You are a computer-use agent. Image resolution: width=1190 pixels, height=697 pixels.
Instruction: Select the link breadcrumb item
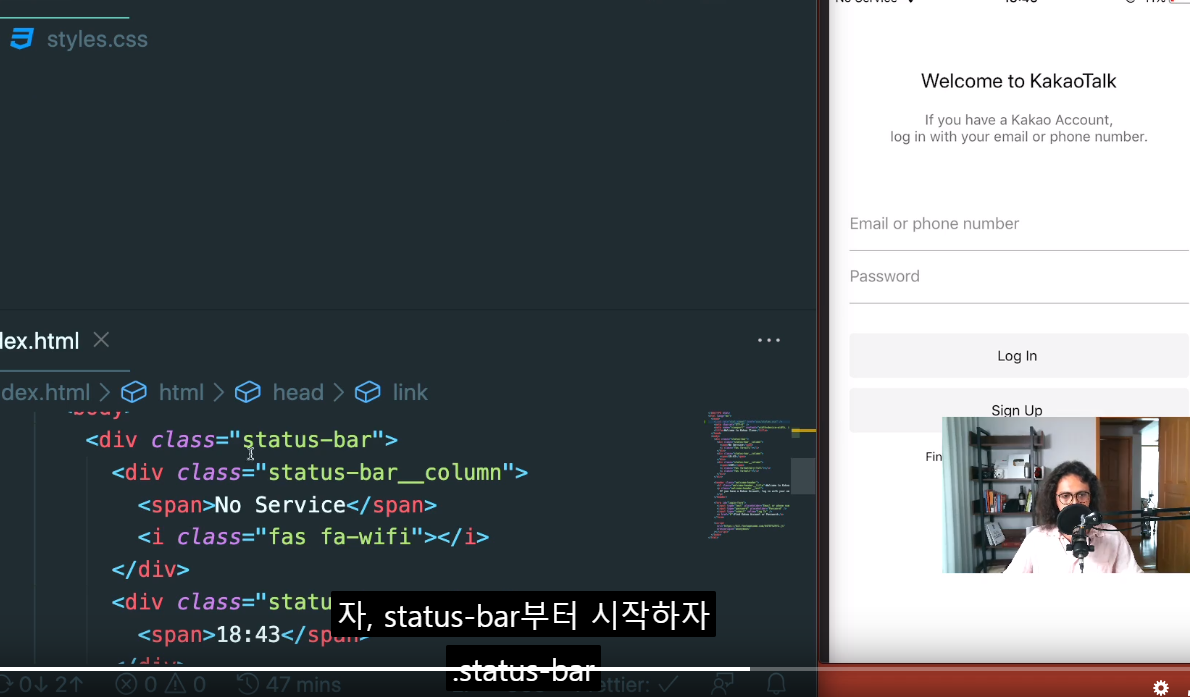[x=410, y=392]
